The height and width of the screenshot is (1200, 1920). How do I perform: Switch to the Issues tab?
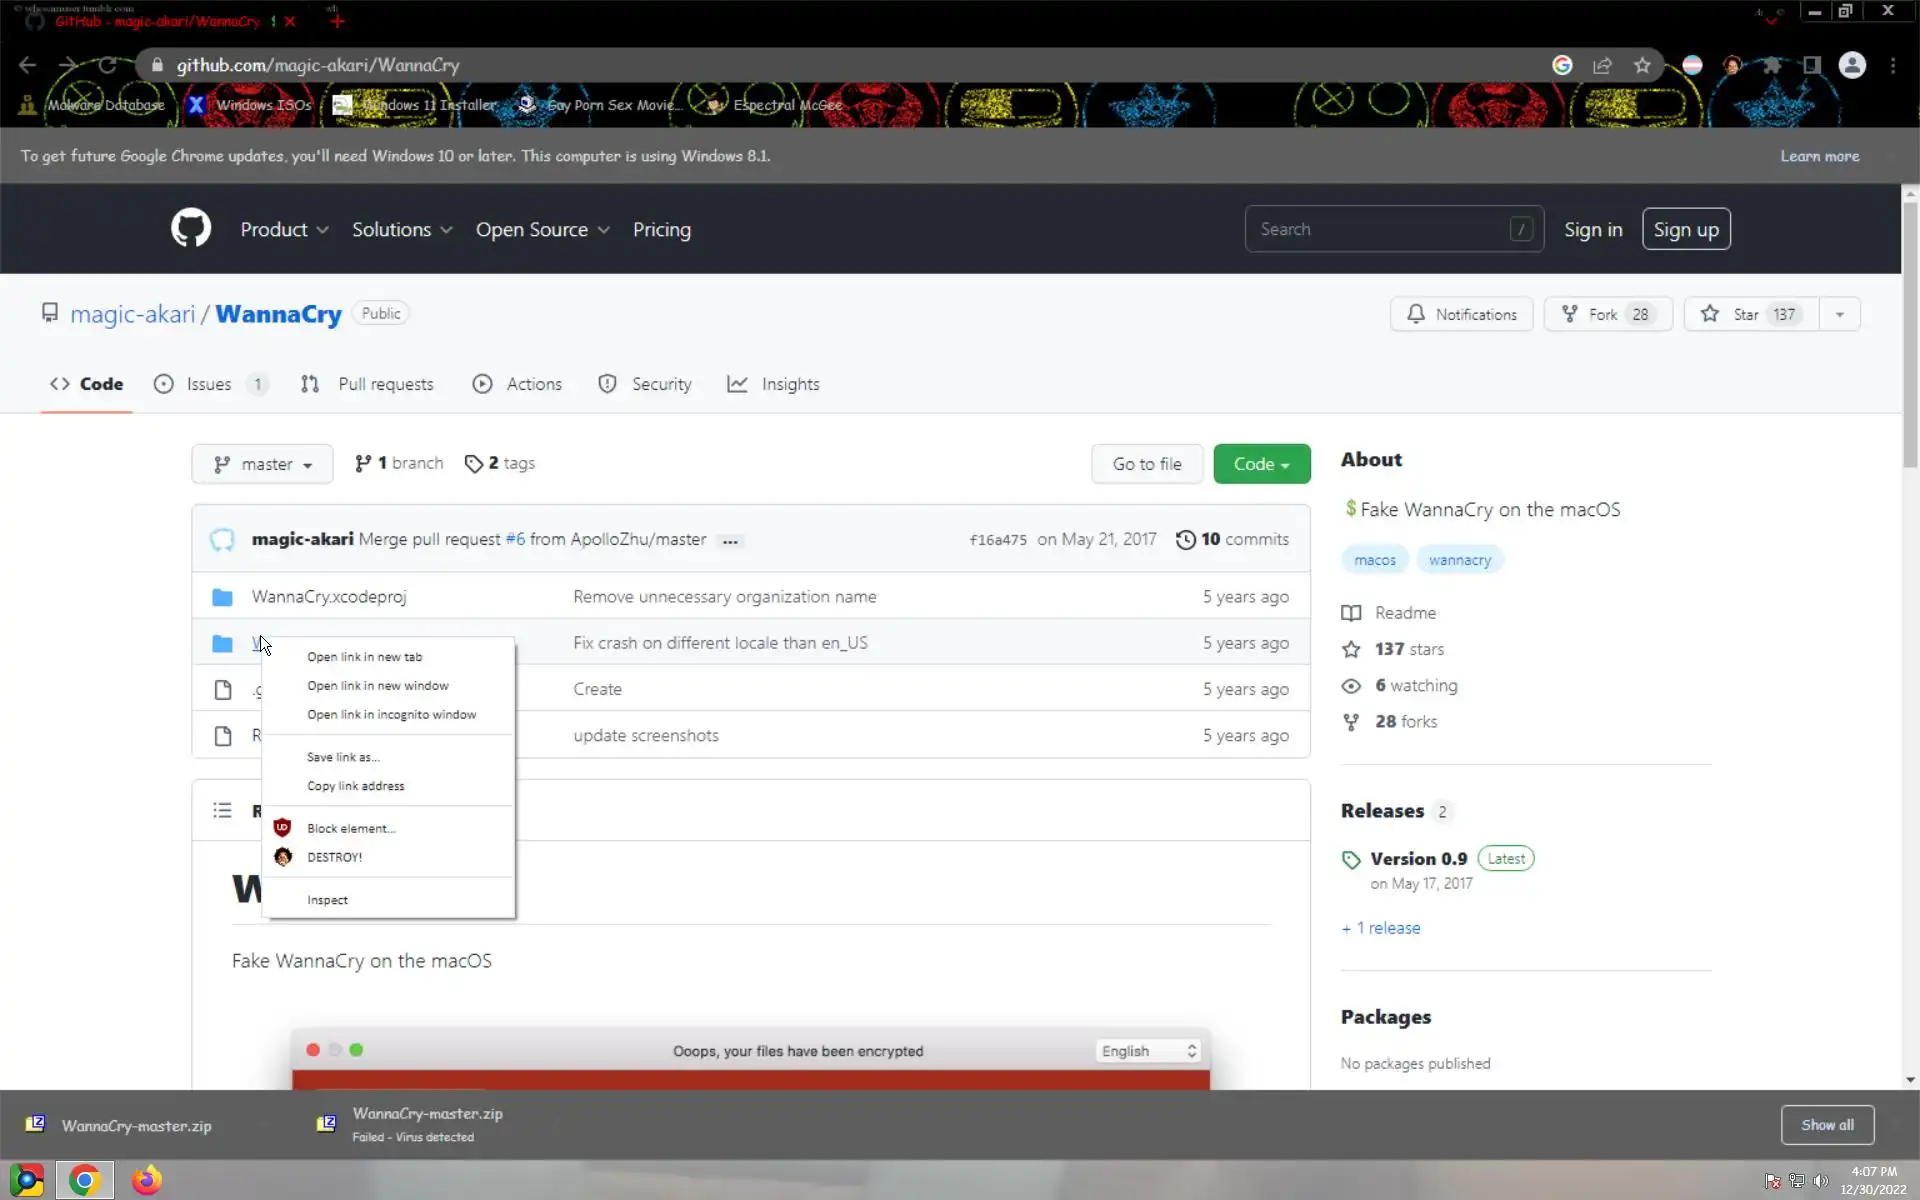[x=208, y=384]
